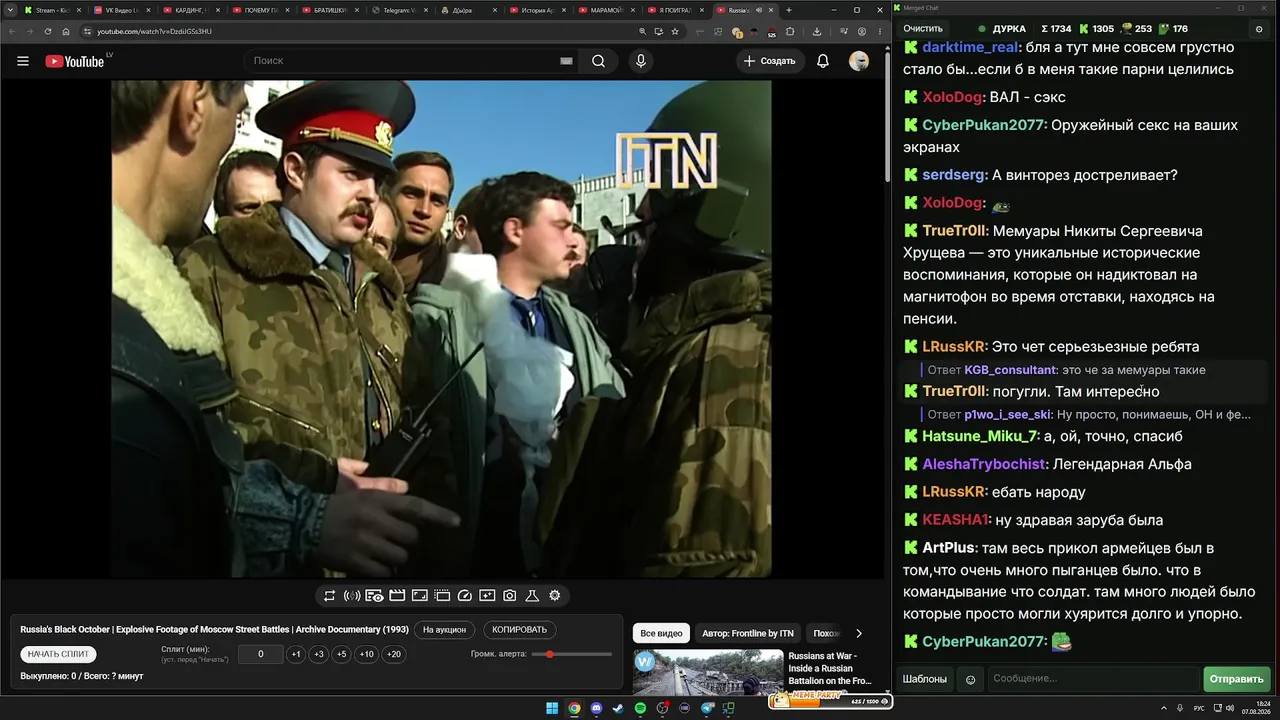
Task: Focus the split minutes input field
Action: tap(261, 654)
